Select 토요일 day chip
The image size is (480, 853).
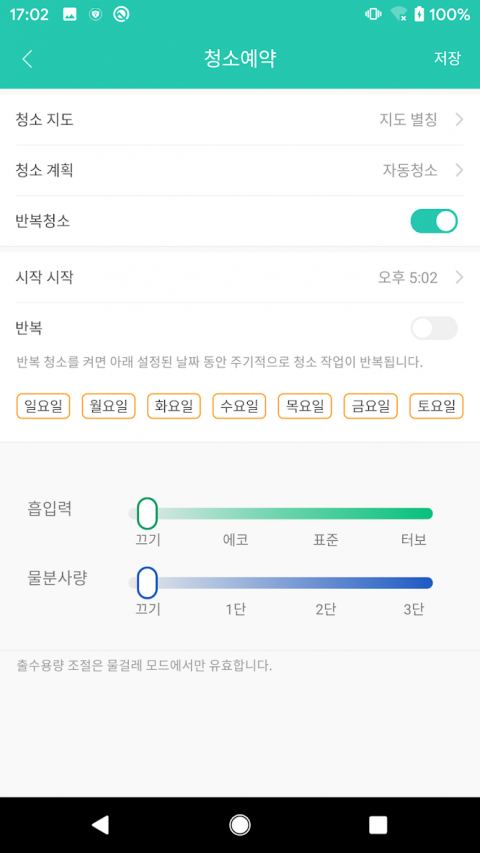pos(436,406)
